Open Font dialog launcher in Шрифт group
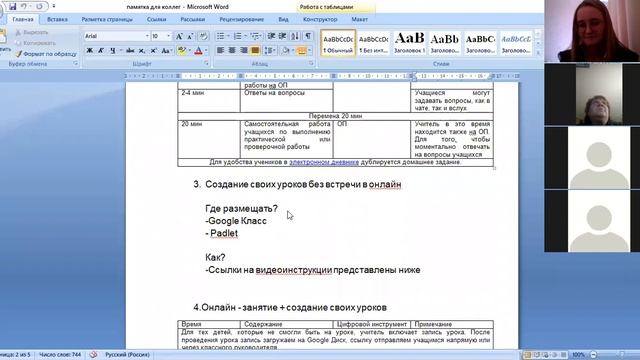The image size is (640, 360). 206,64
